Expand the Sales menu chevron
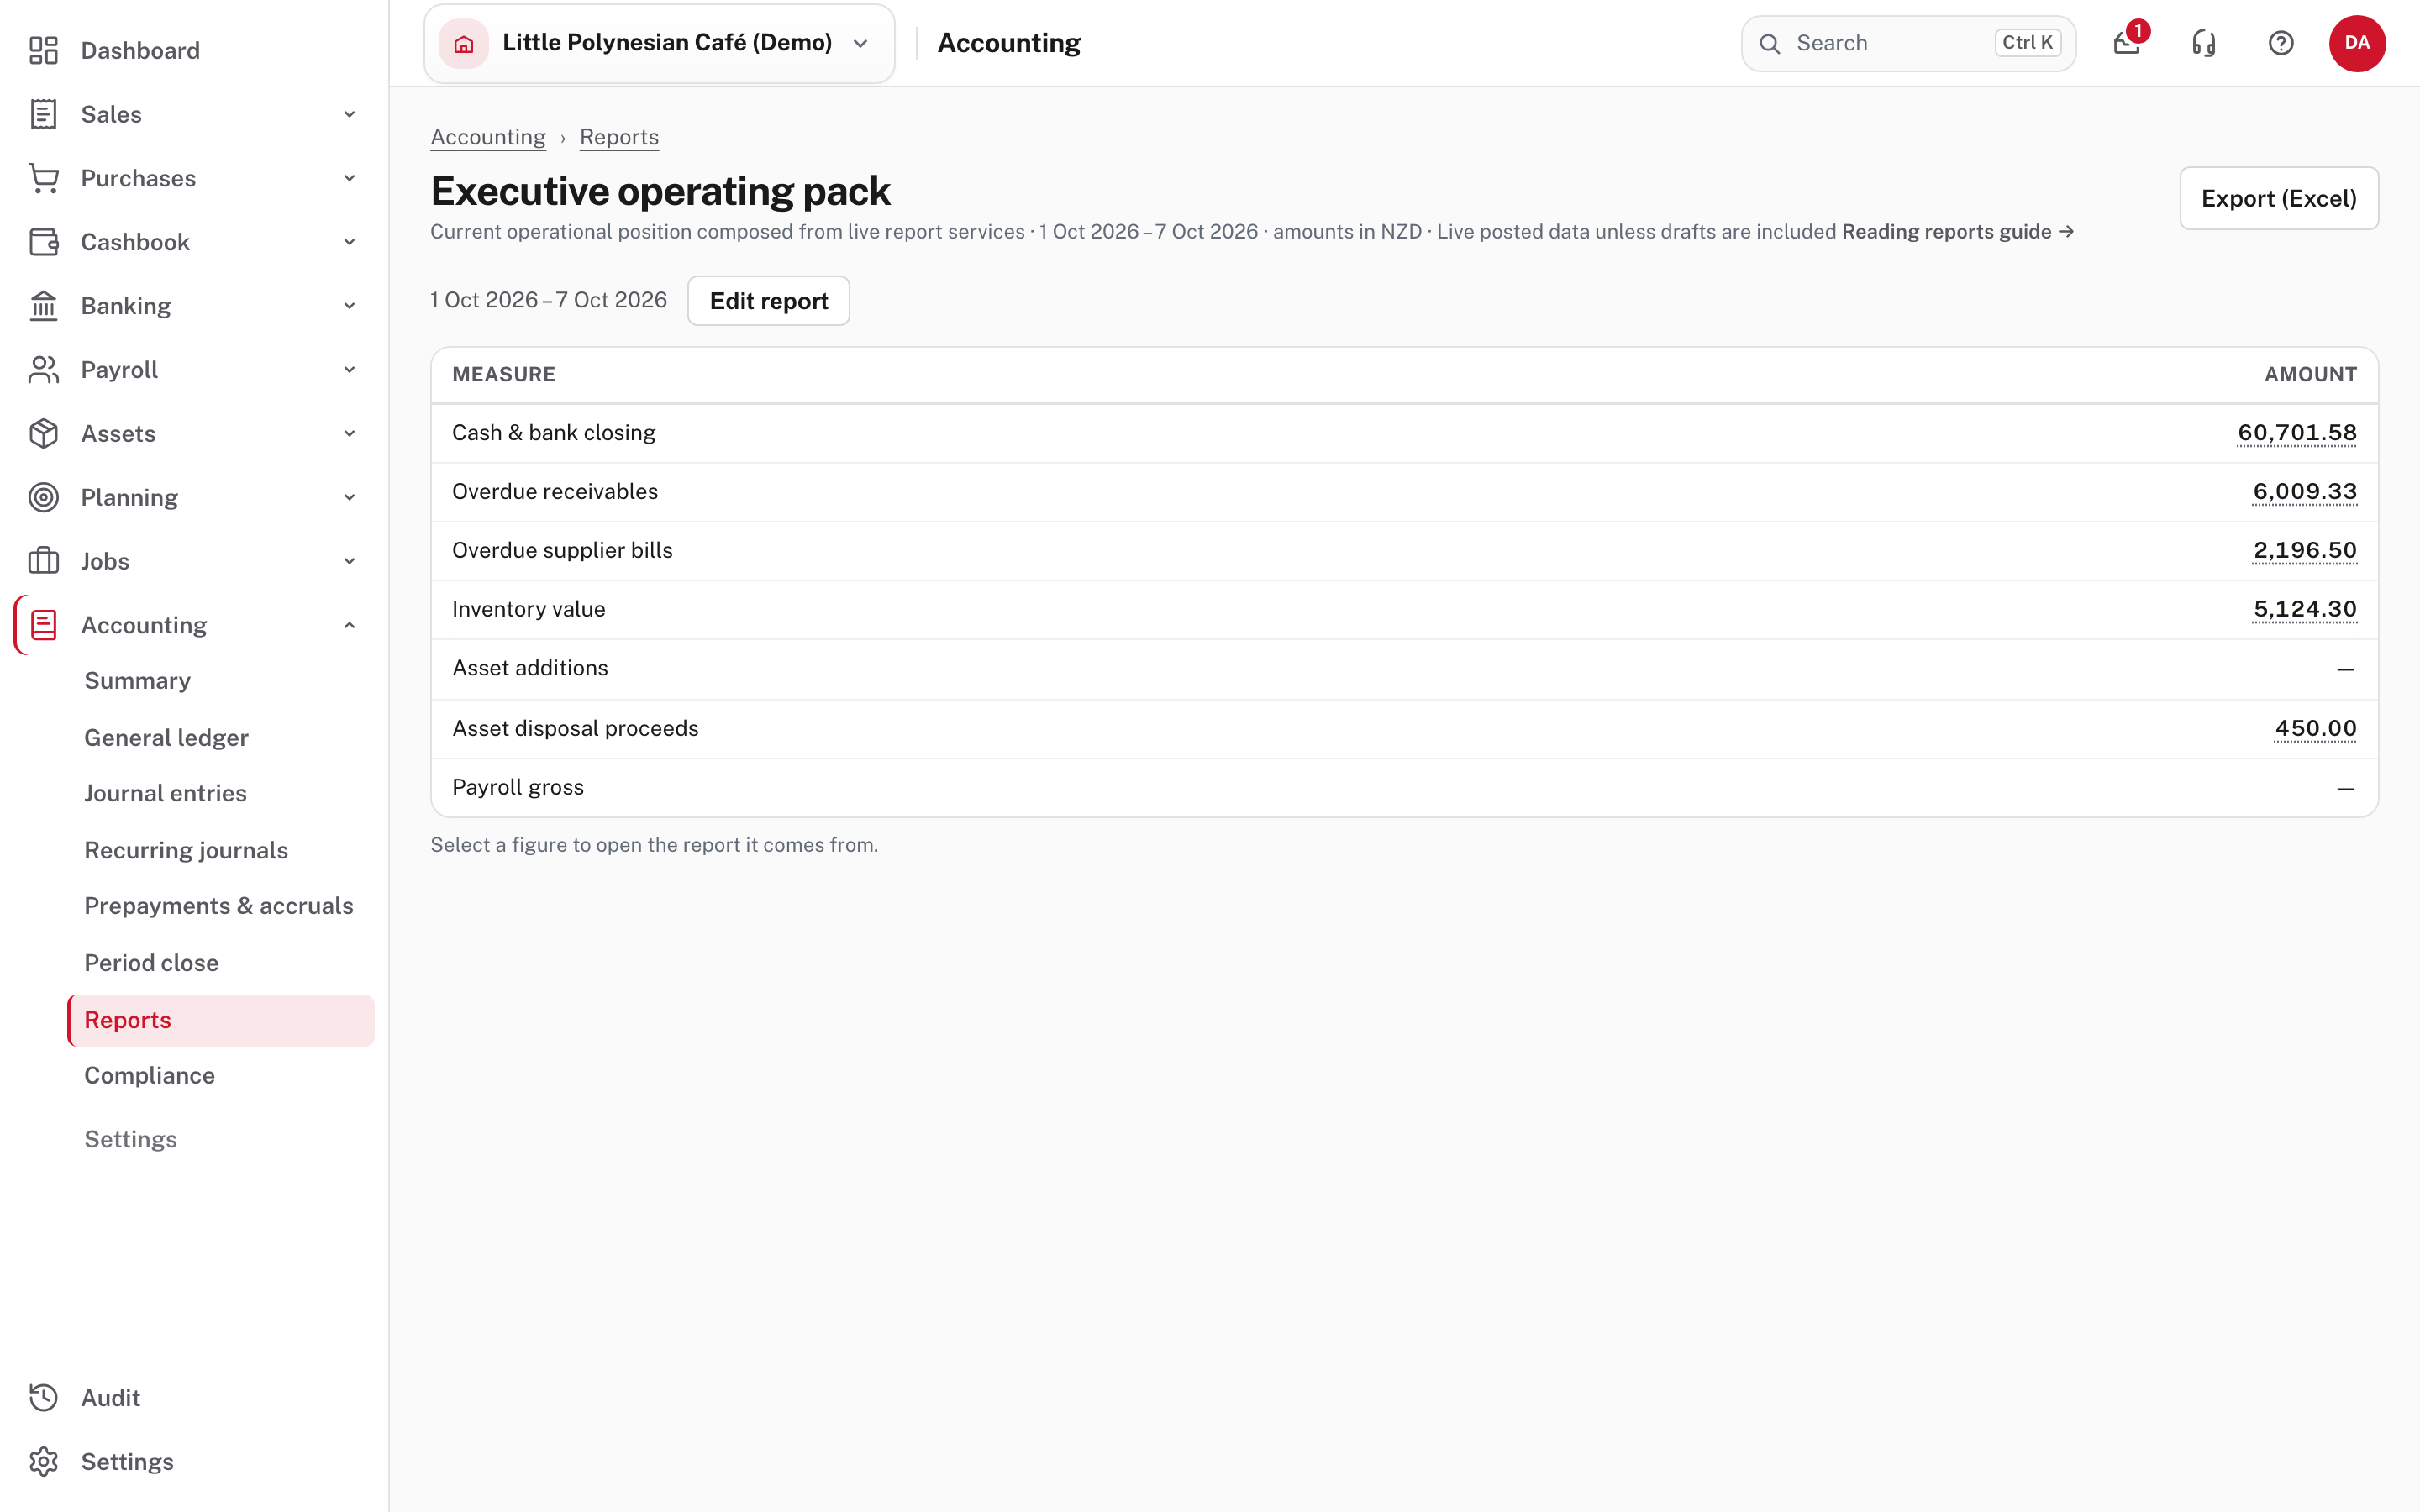 (349, 114)
